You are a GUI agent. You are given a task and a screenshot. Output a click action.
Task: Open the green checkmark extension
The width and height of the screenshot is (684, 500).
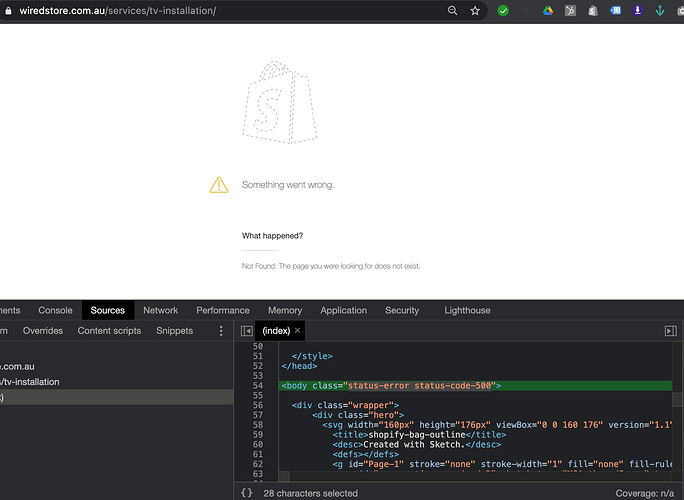point(504,11)
